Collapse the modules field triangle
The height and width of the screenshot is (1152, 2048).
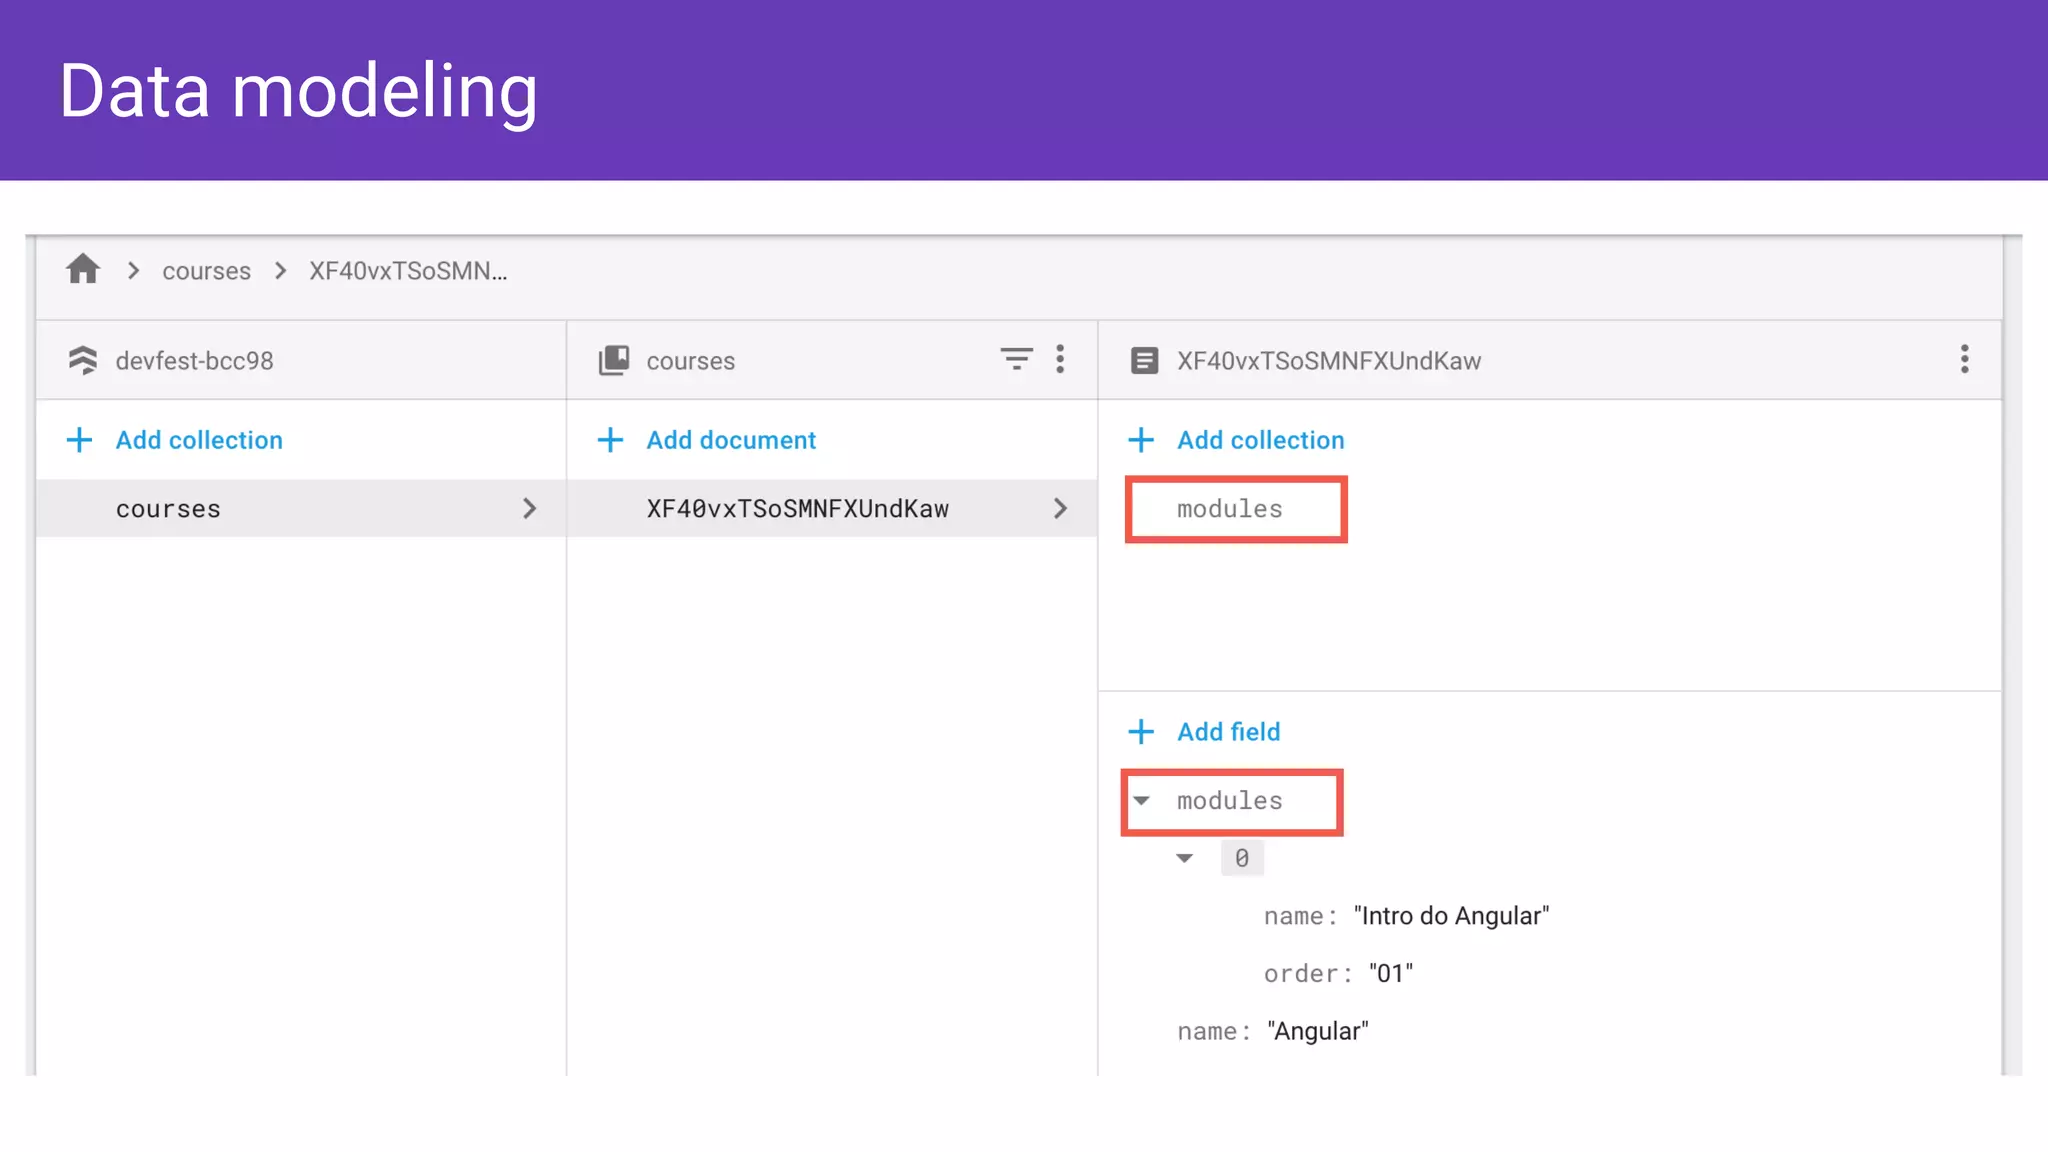point(1142,801)
